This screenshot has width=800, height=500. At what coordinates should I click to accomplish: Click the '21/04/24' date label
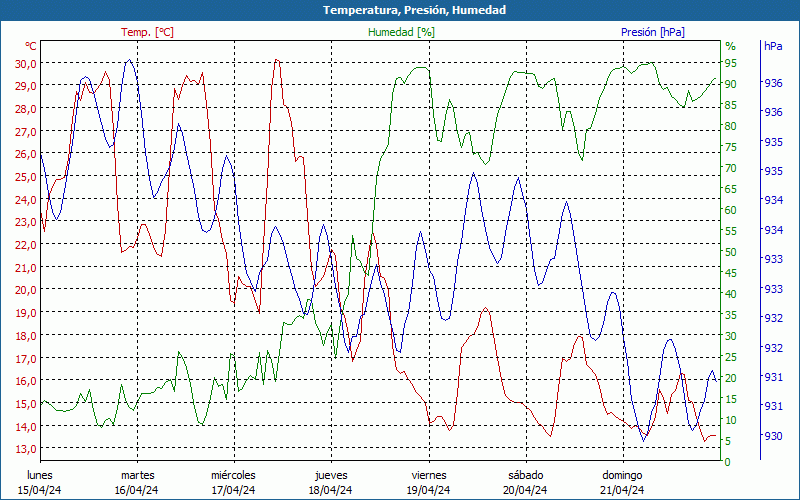tap(622, 490)
